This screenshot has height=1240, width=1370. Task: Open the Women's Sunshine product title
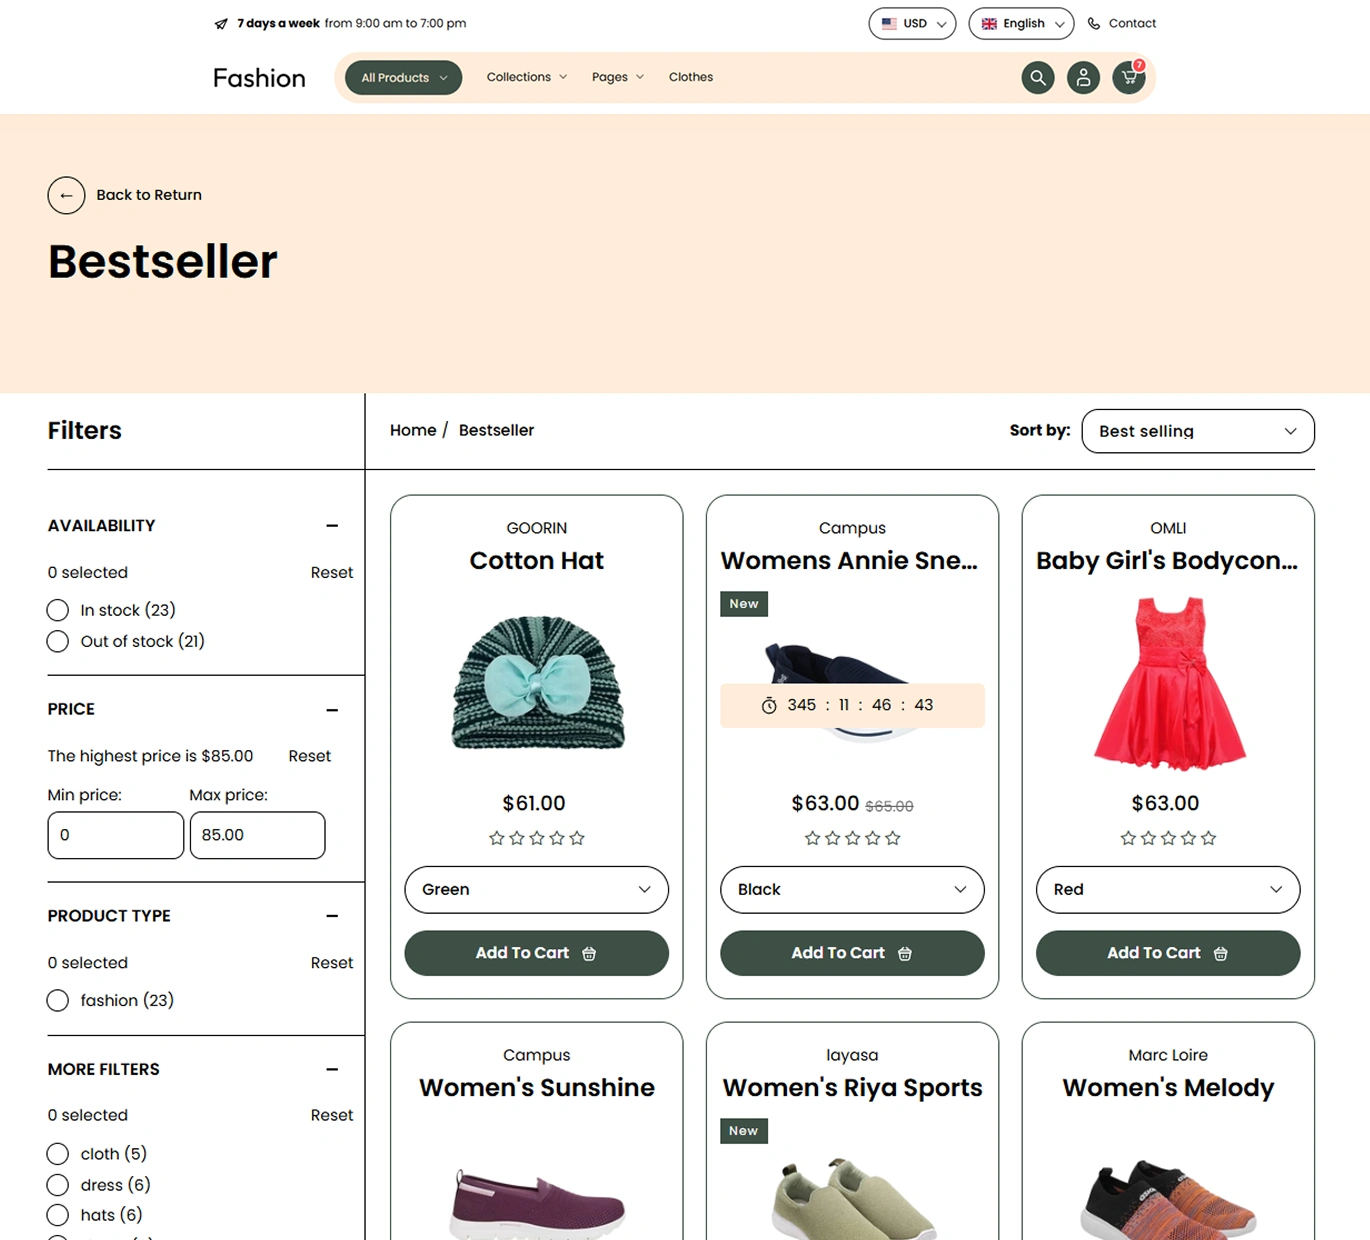tap(537, 1088)
